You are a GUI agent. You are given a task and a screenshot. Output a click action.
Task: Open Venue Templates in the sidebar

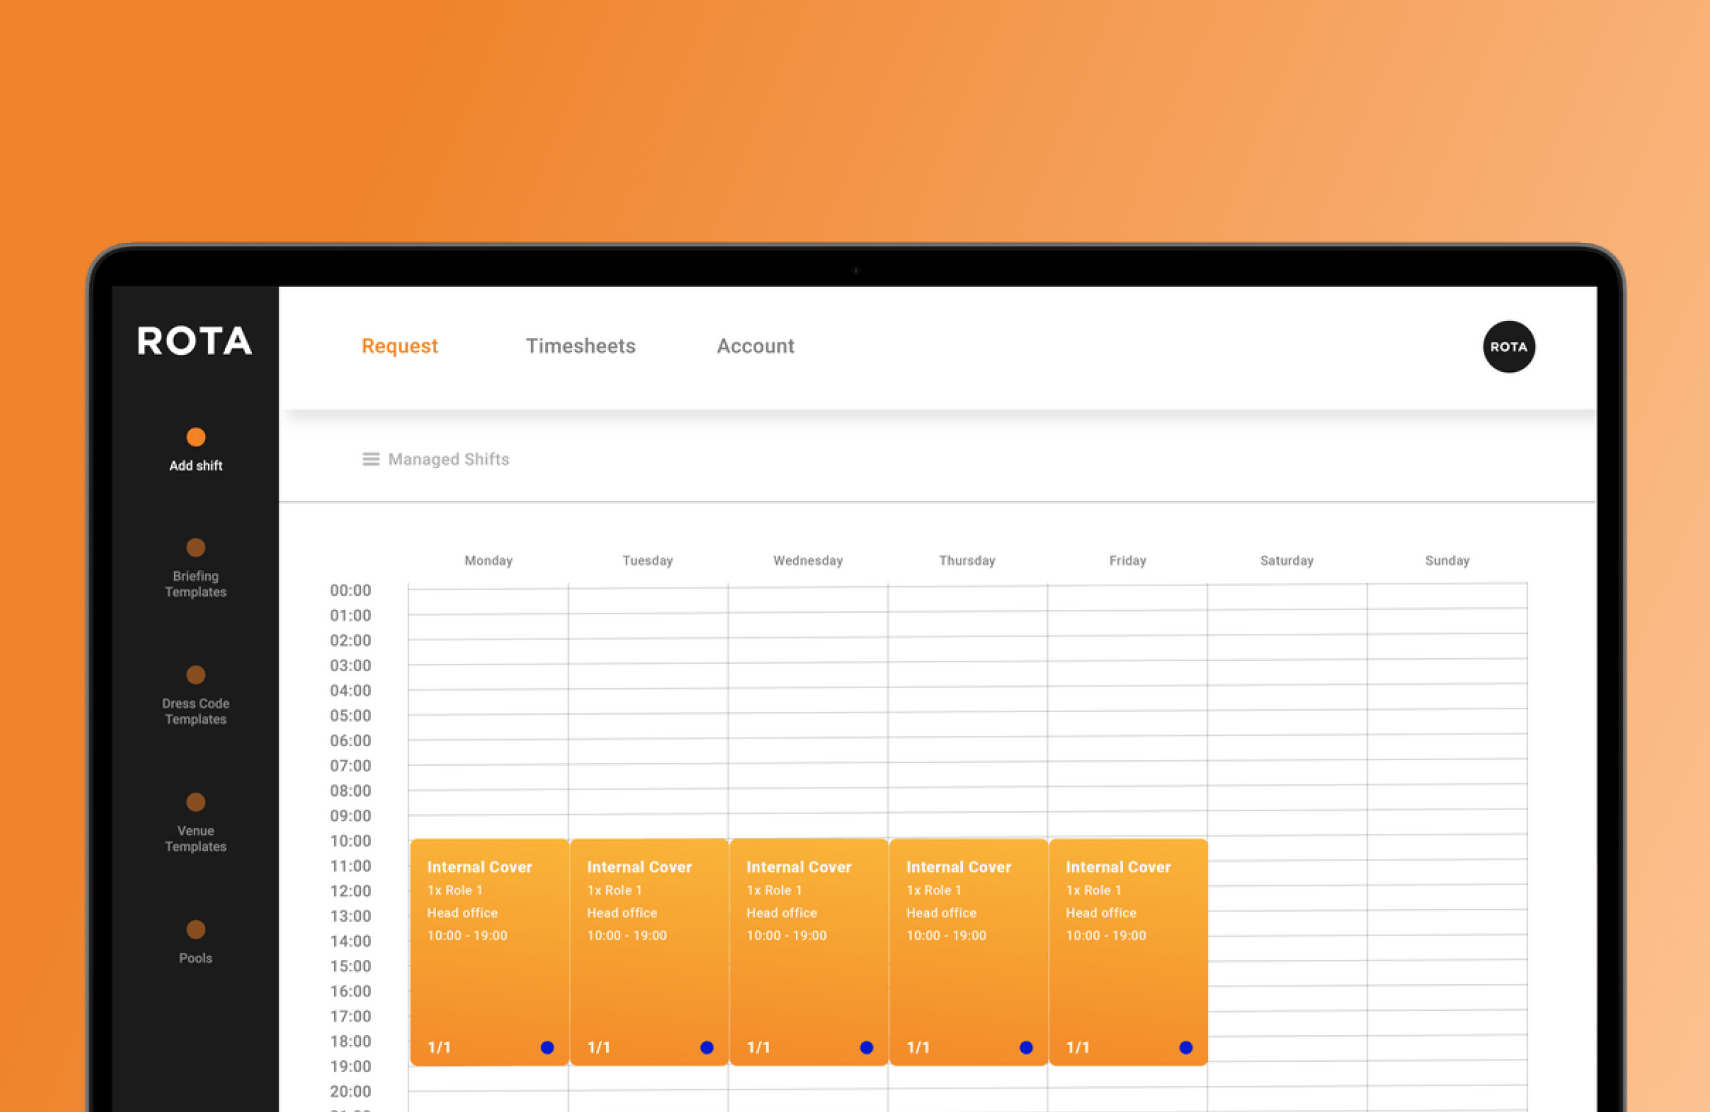pos(196,822)
